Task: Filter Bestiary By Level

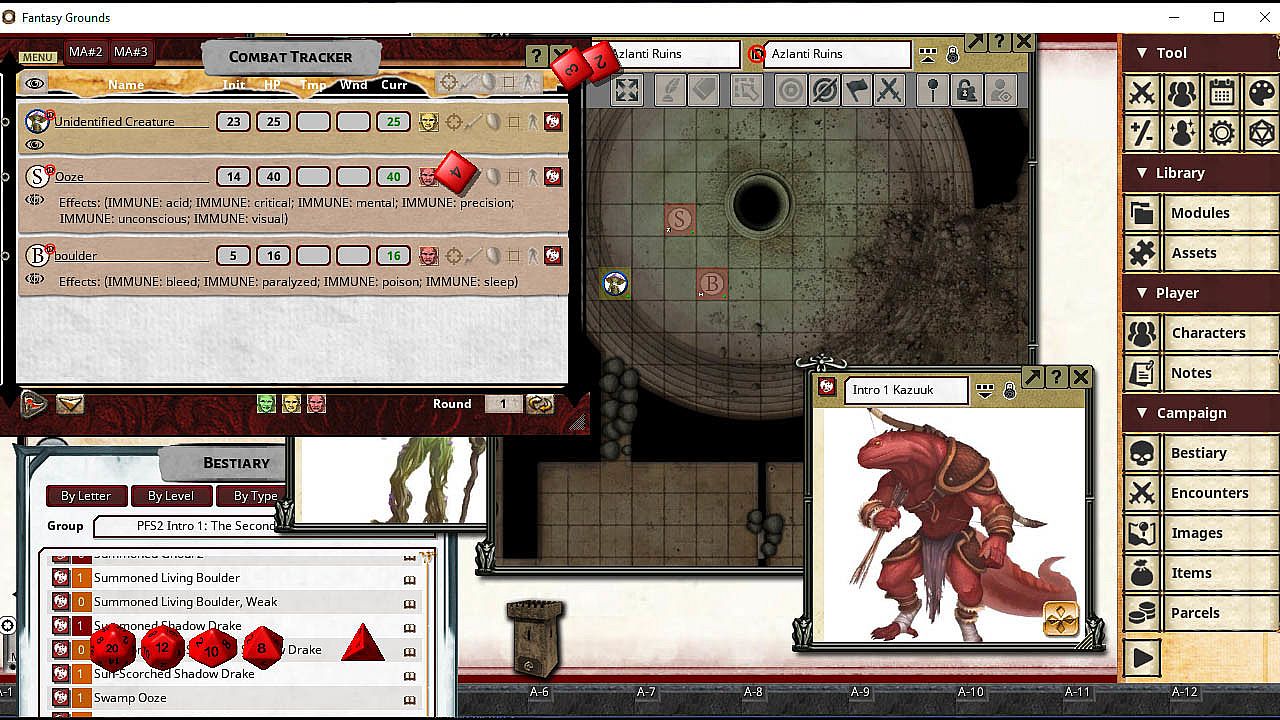Action: 171,496
